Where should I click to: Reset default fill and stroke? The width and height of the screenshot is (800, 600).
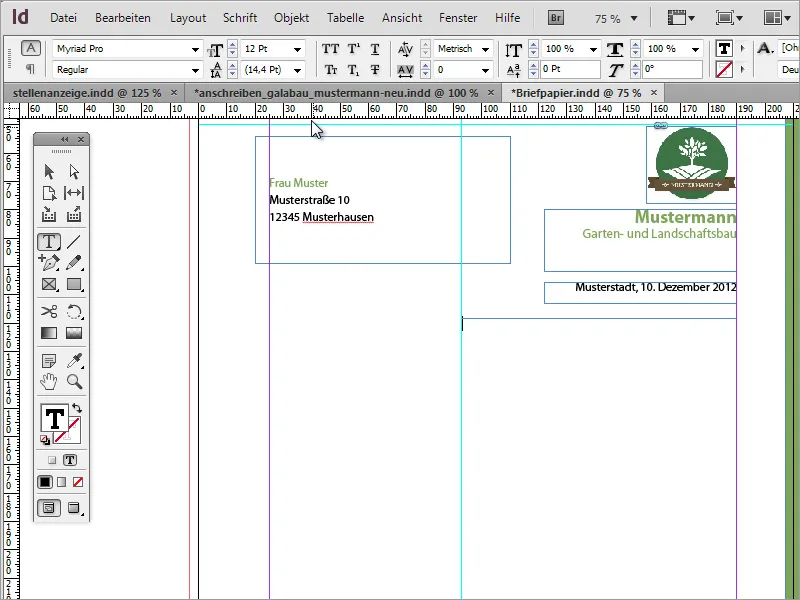point(45,440)
